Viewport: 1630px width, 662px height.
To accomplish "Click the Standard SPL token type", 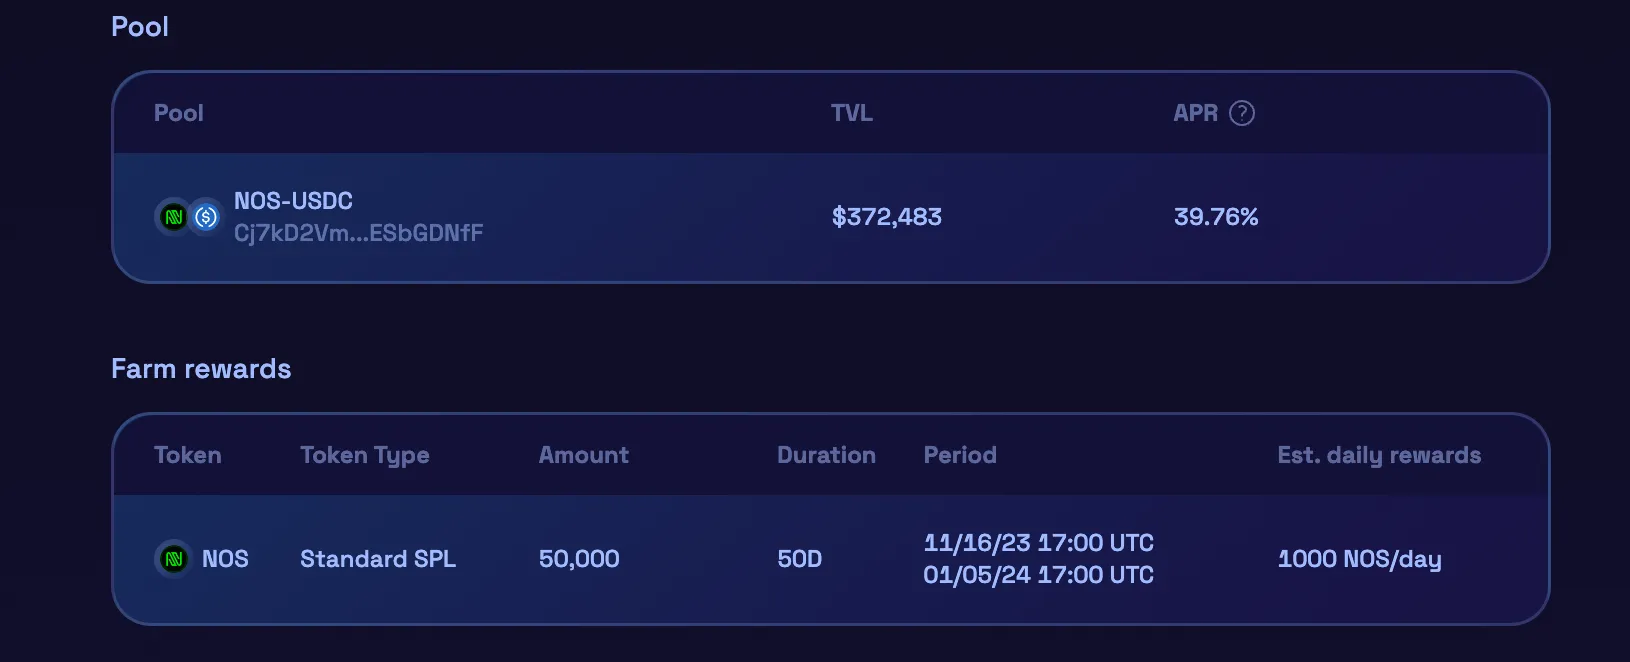I will point(378,559).
